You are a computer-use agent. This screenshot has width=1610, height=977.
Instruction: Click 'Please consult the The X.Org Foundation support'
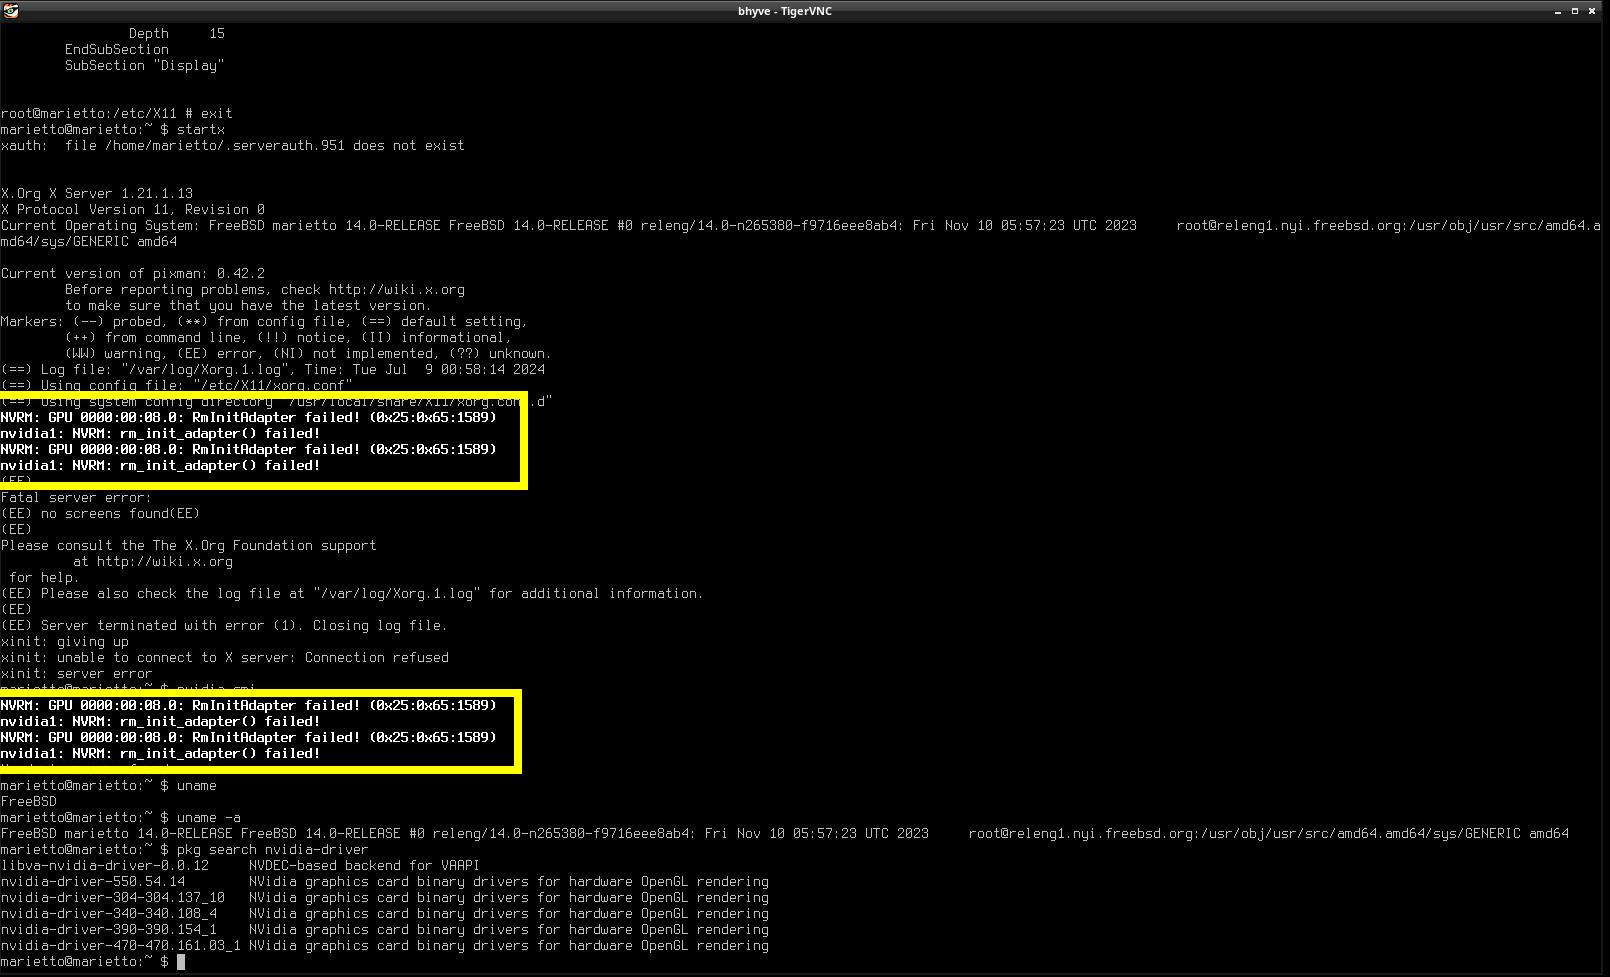pos(189,546)
